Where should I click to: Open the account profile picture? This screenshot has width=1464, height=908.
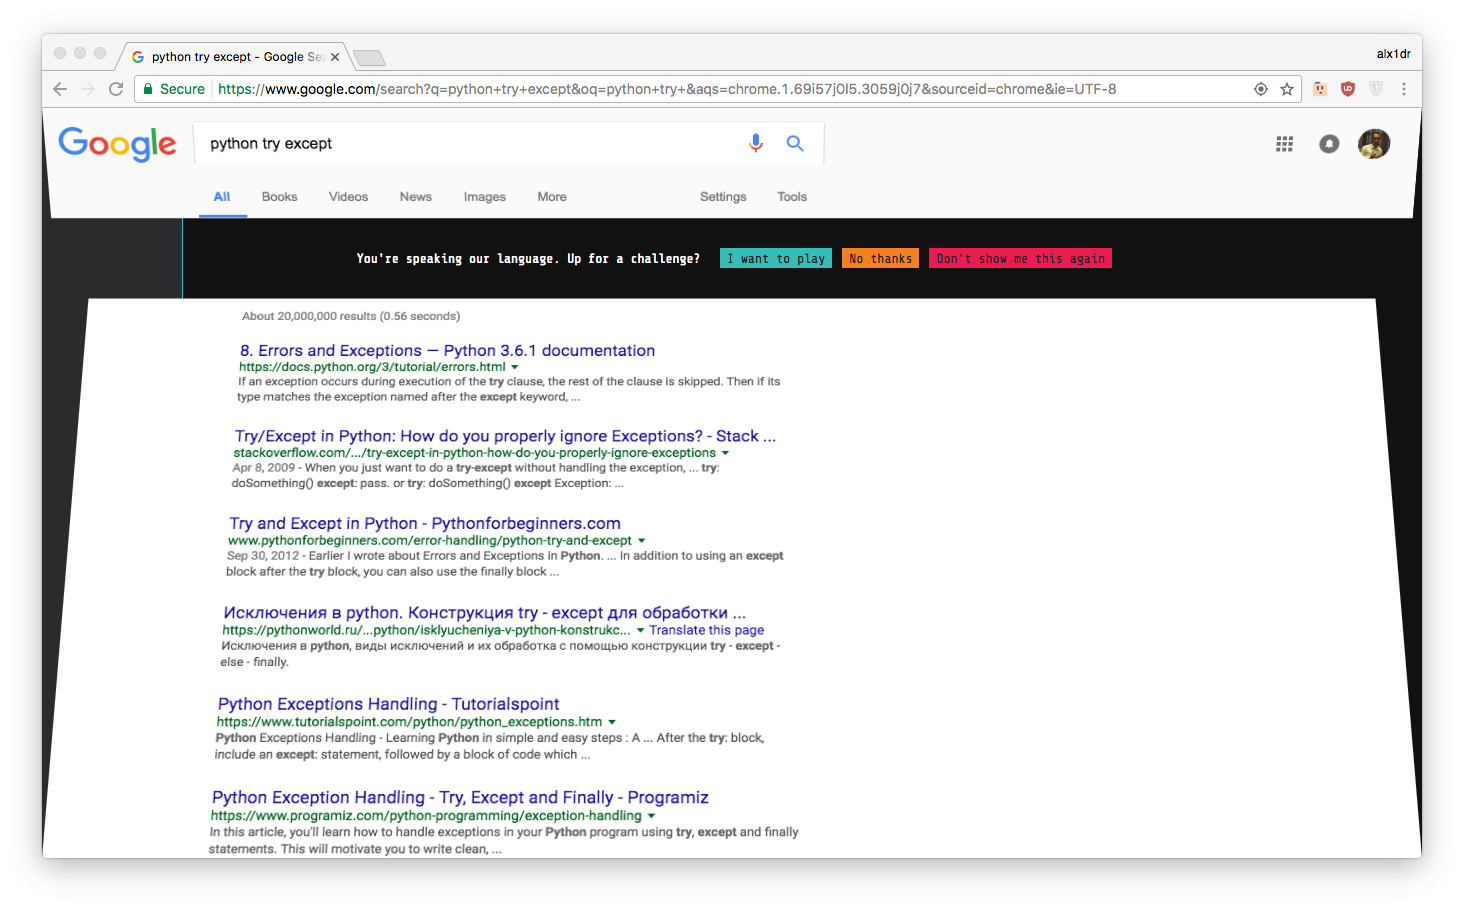point(1374,144)
